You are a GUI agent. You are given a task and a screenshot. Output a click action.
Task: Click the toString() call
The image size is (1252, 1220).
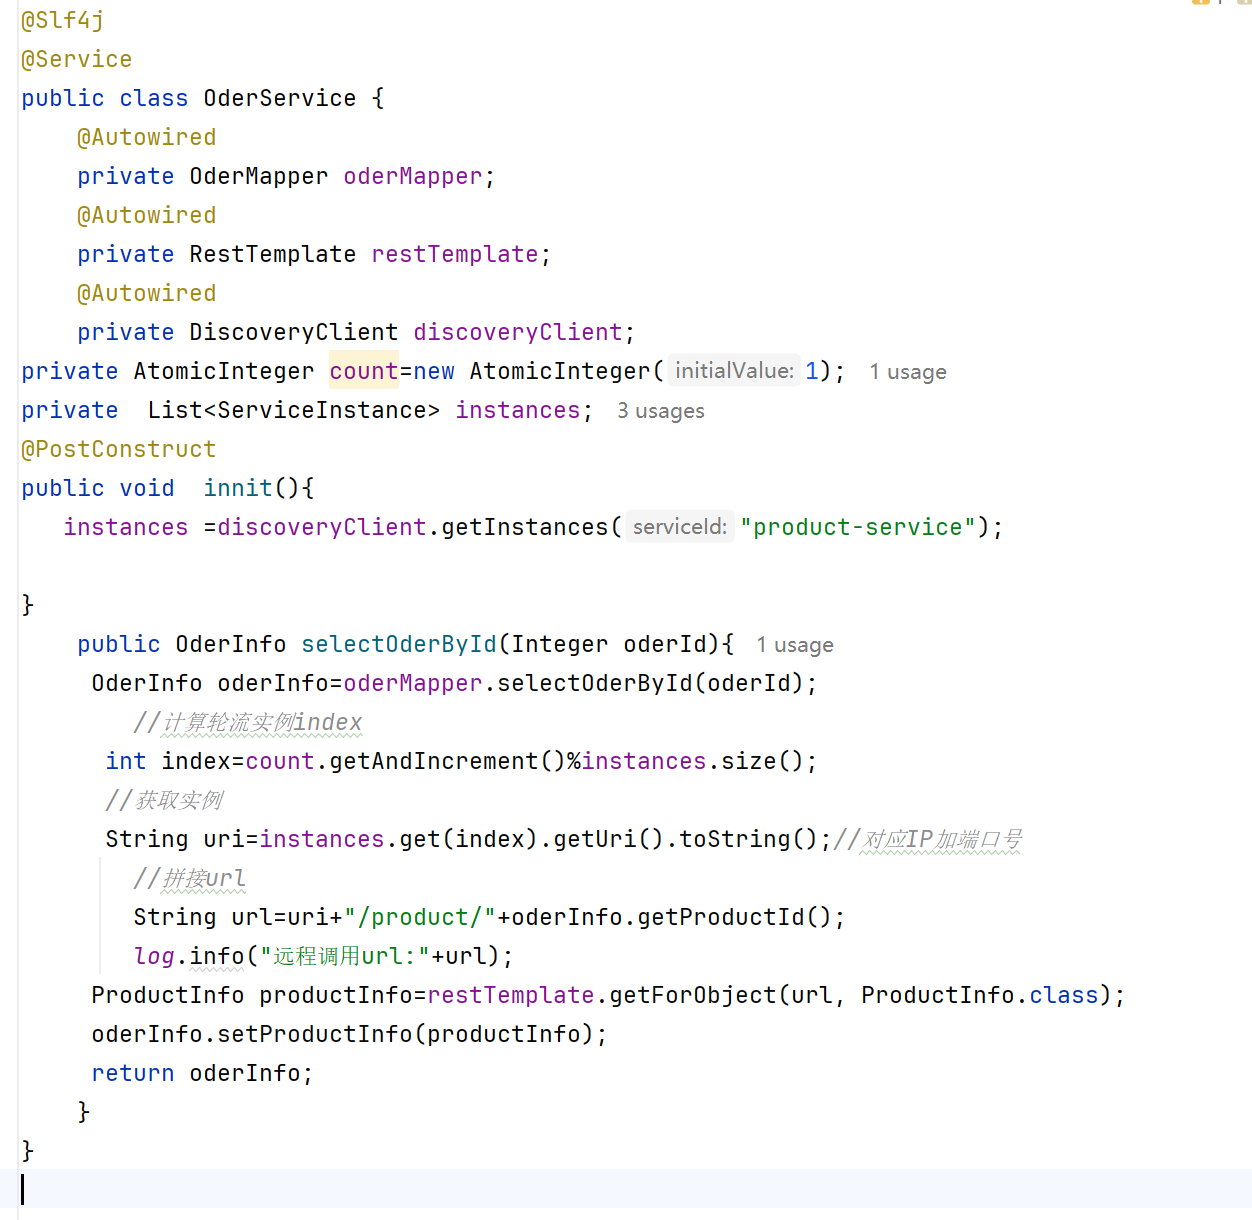[x=749, y=839]
